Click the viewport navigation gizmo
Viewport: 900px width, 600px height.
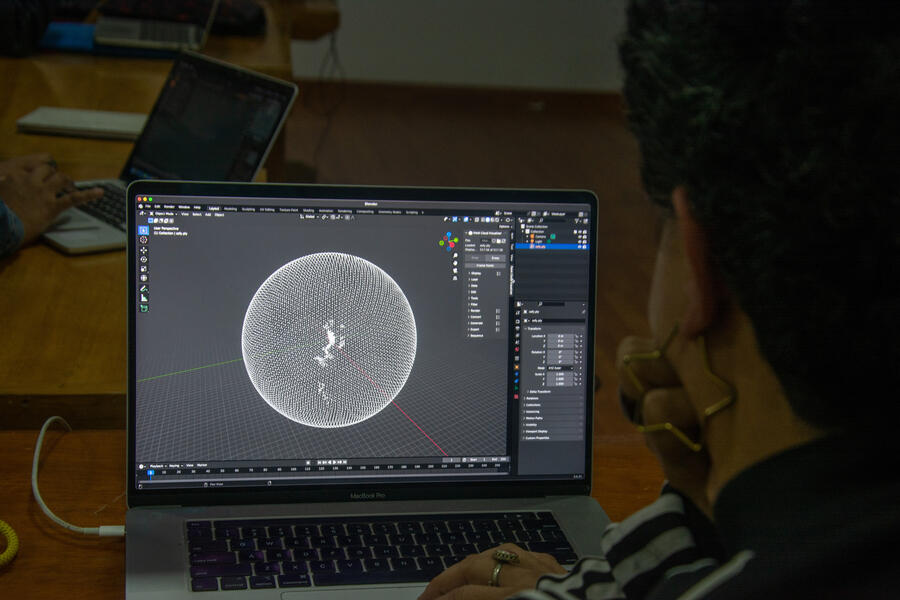click(x=449, y=242)
